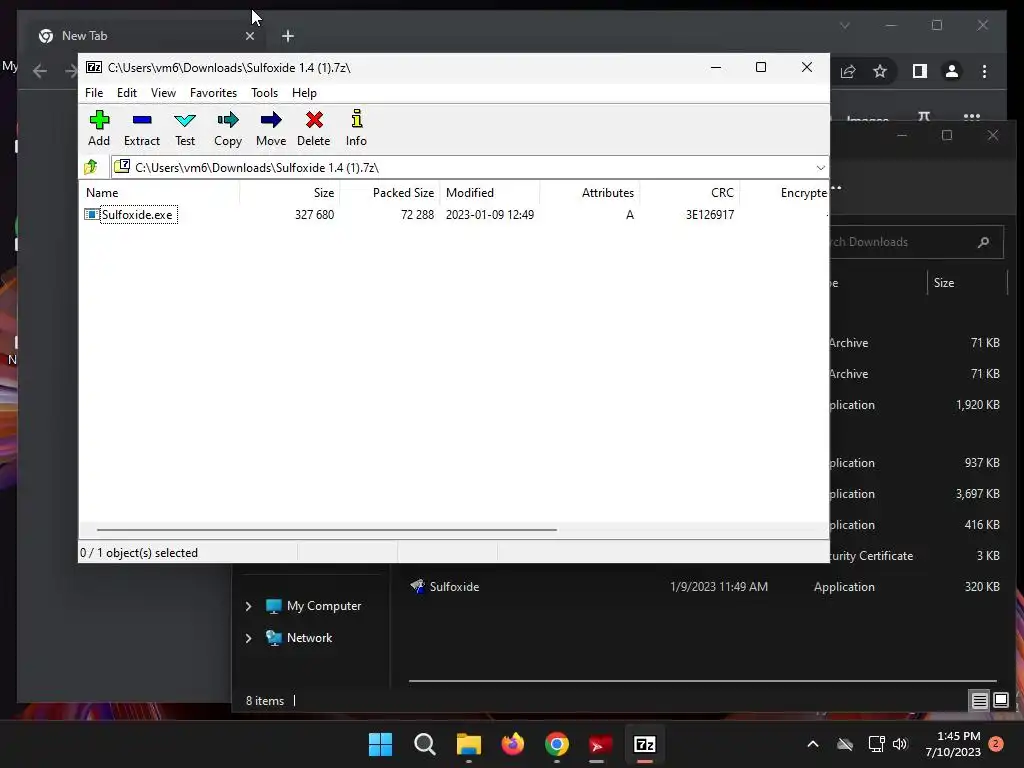Select the New Tab Chrome tab
Image resolution: width=1024 pixels, height=768 pixels.
[x=147, y=36]
